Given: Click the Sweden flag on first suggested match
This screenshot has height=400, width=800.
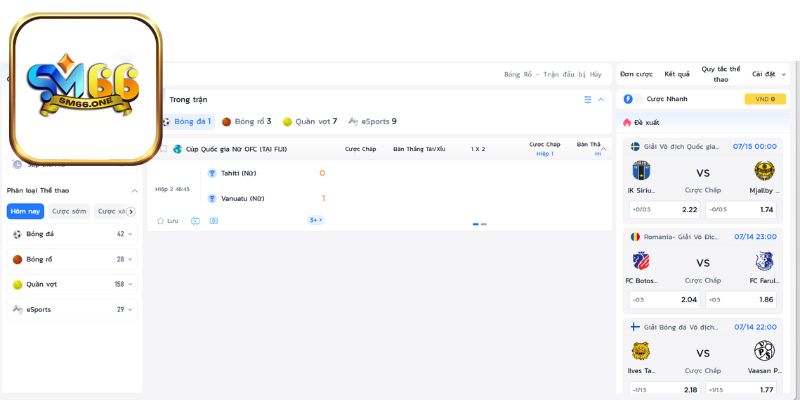Looking at the screenshot, I should 635,146.
